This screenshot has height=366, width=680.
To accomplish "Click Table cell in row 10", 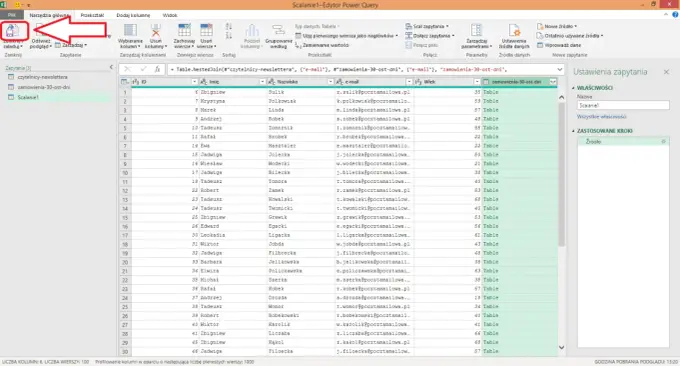I will [520, 172].
